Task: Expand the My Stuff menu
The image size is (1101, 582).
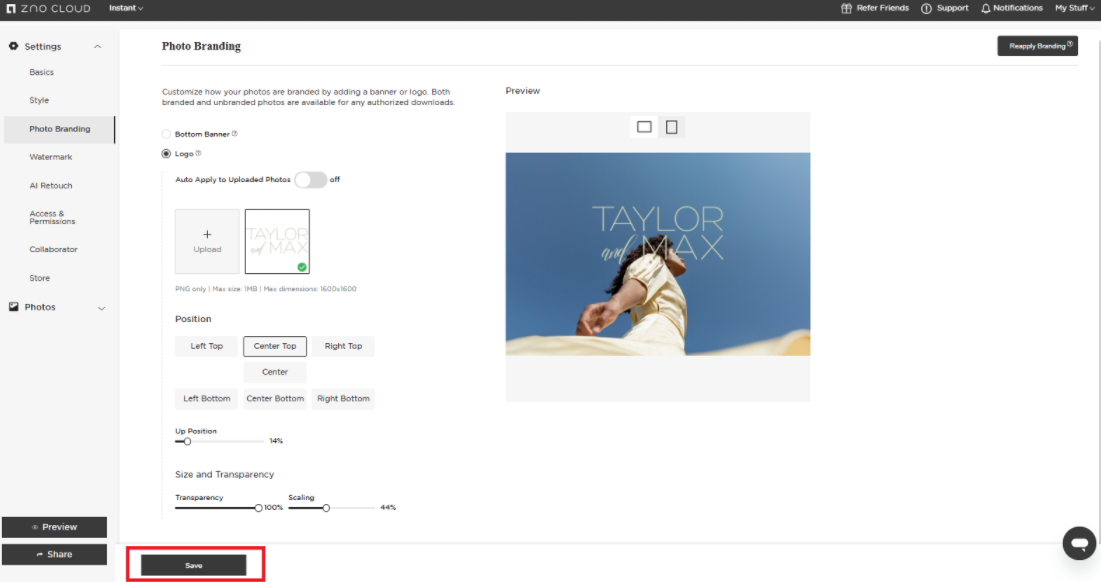Action: (x=1074, y=8)
